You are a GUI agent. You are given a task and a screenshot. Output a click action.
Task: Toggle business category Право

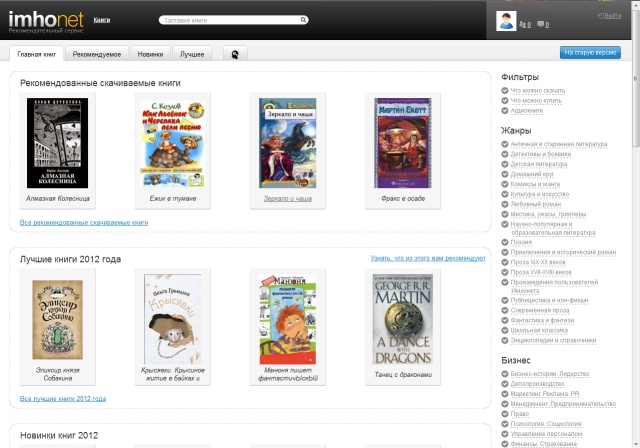click(x=515, y=413)
